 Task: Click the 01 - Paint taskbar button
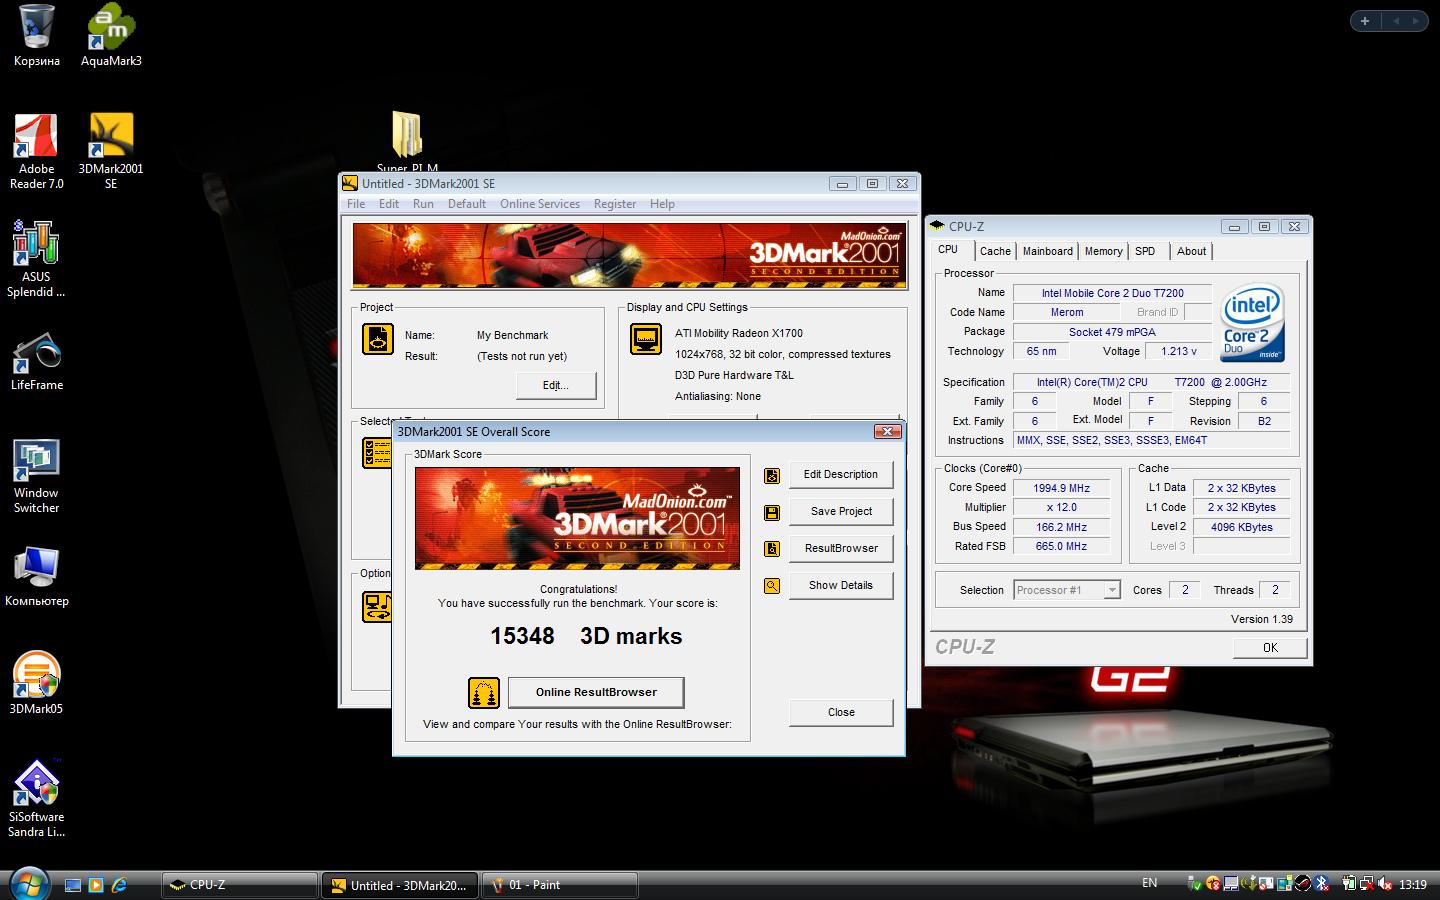560,885
